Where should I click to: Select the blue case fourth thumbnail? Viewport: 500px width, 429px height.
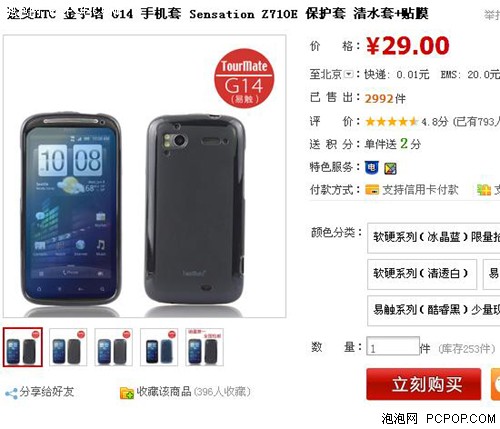[x=159, y=347]
